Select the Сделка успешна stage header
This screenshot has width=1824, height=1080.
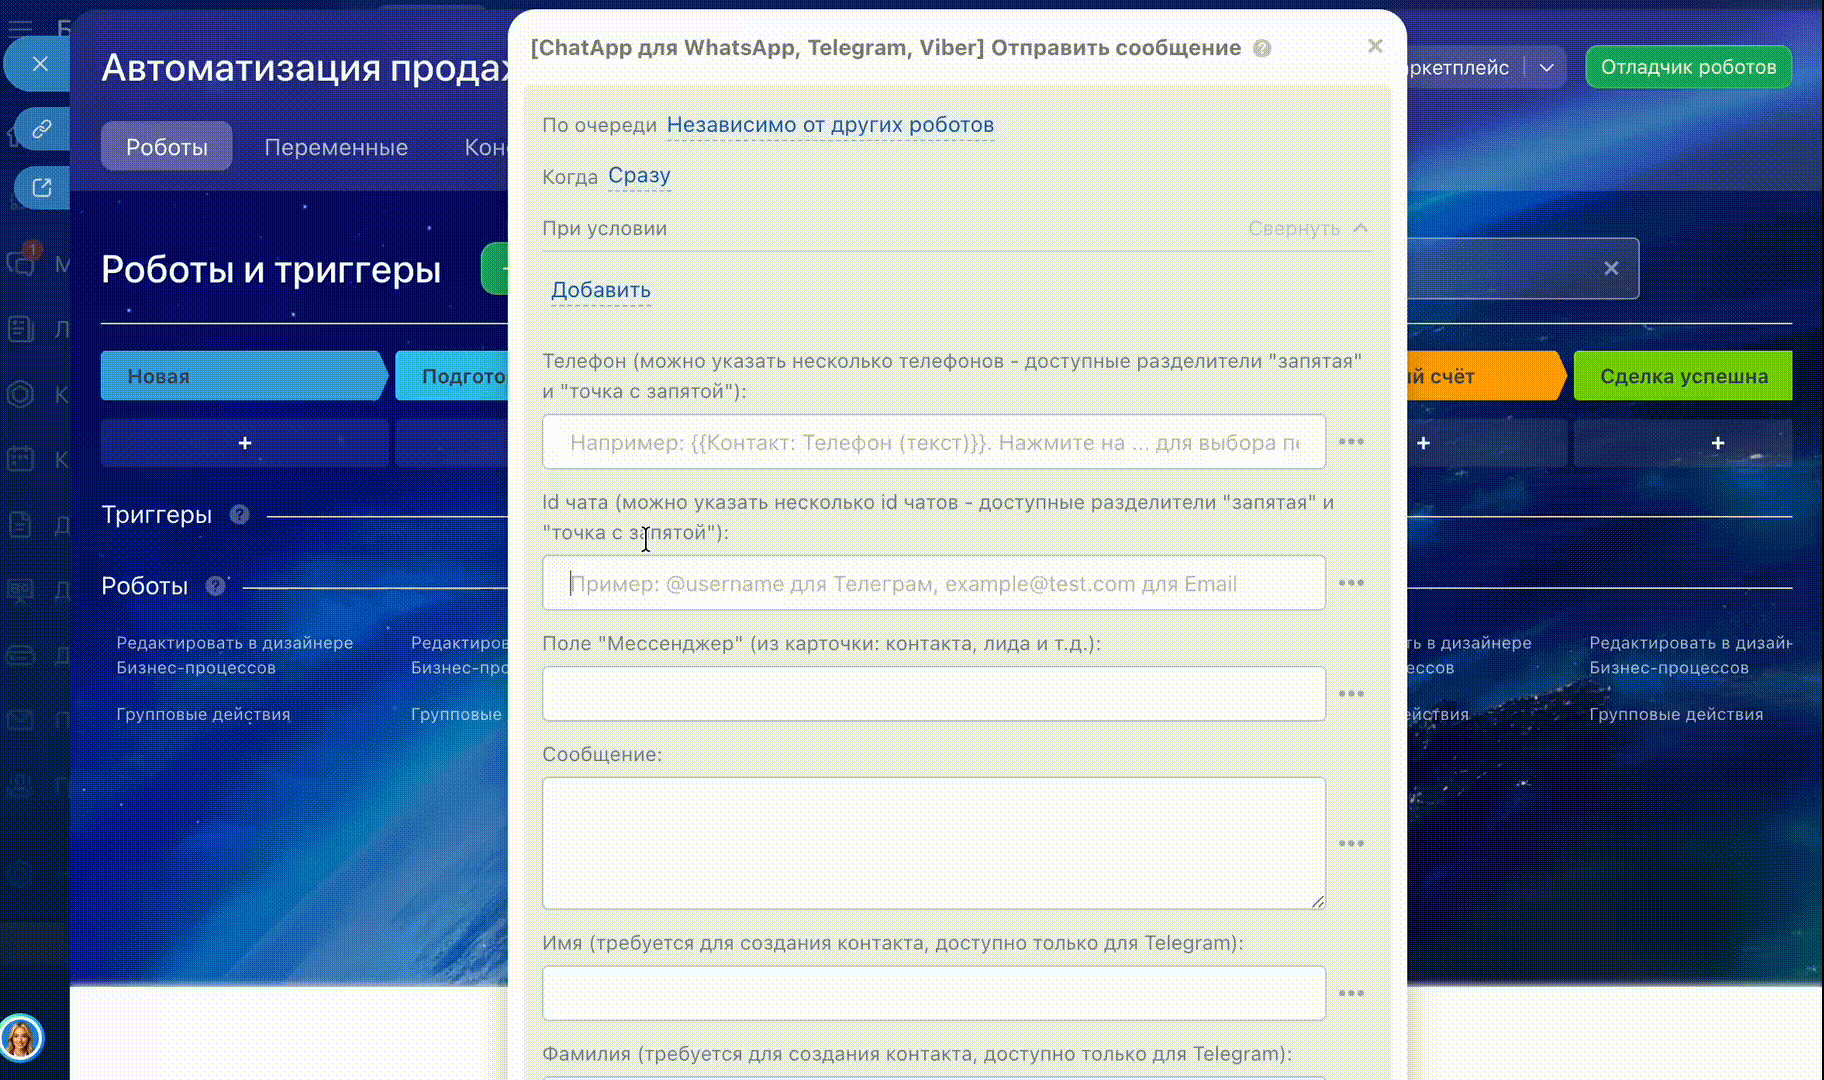coord(1683,376)
